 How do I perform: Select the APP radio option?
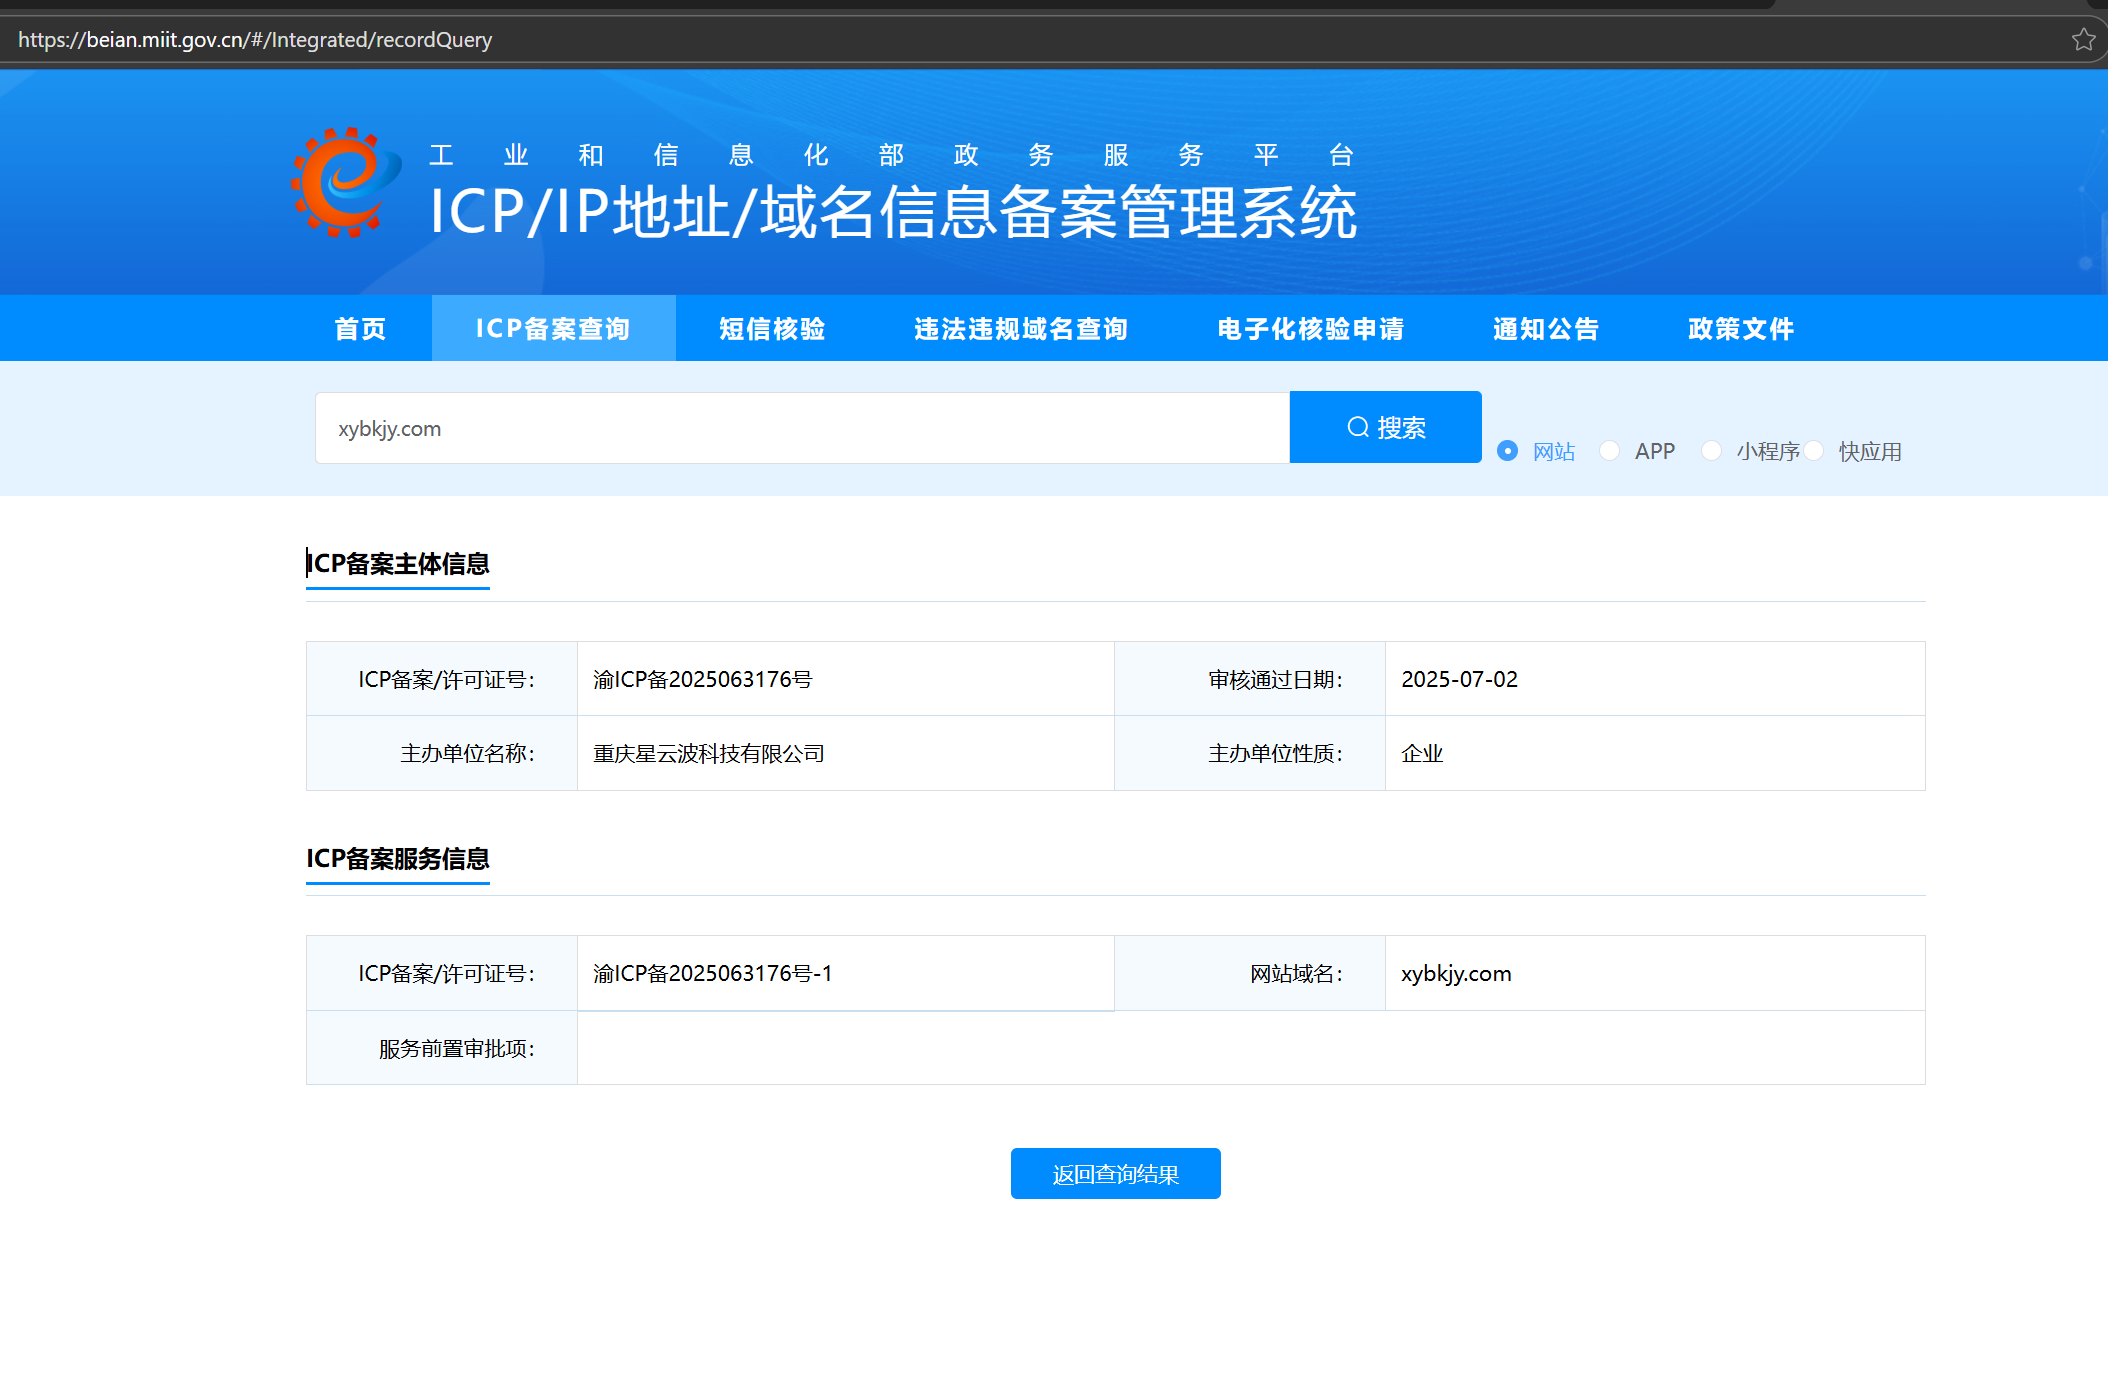click(x=1610, y=451)
